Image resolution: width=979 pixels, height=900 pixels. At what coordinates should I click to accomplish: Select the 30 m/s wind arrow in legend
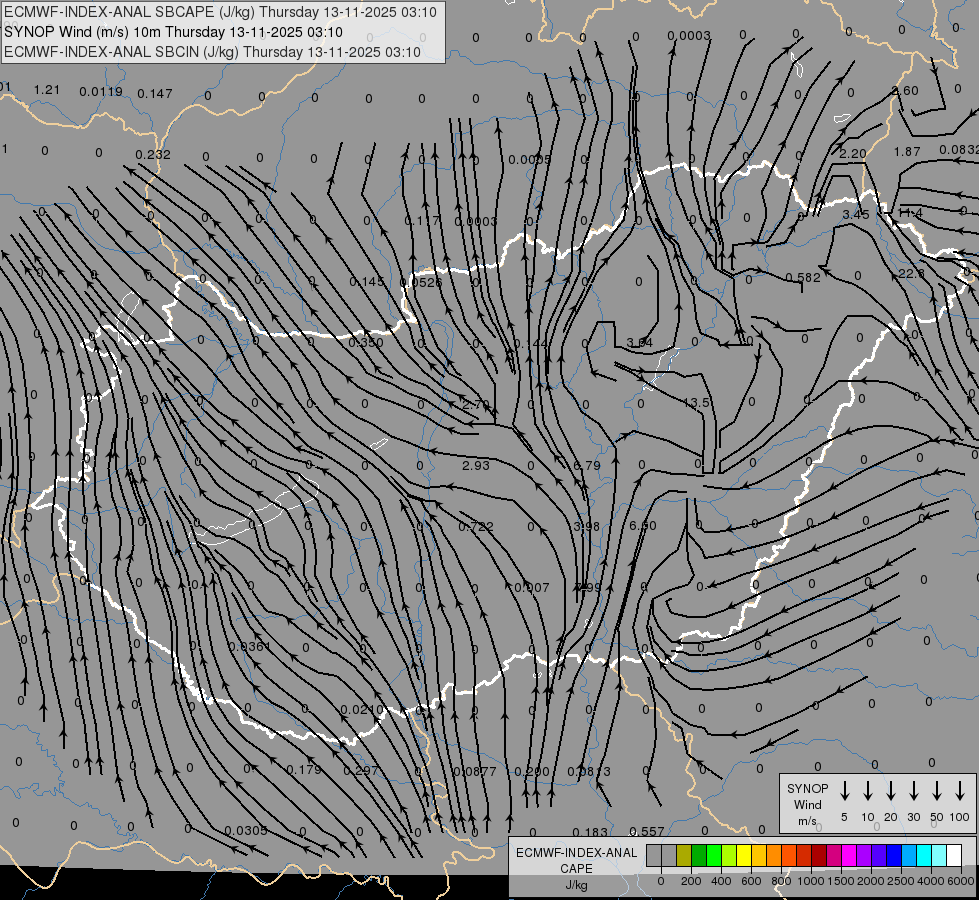(x=913, y=791)
